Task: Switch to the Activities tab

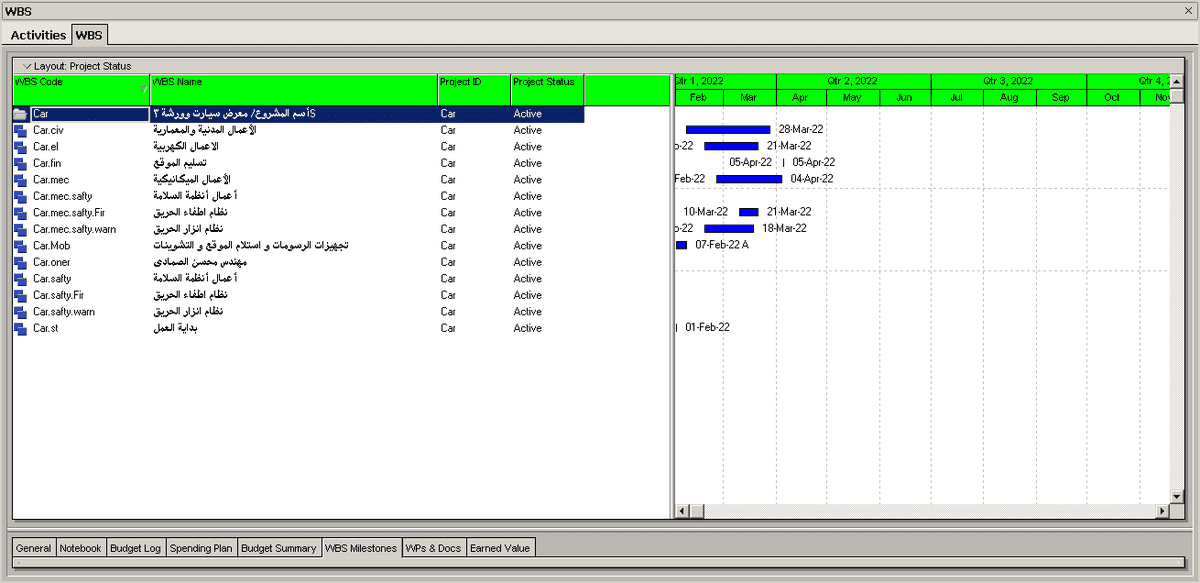Action: coord(38,35)
